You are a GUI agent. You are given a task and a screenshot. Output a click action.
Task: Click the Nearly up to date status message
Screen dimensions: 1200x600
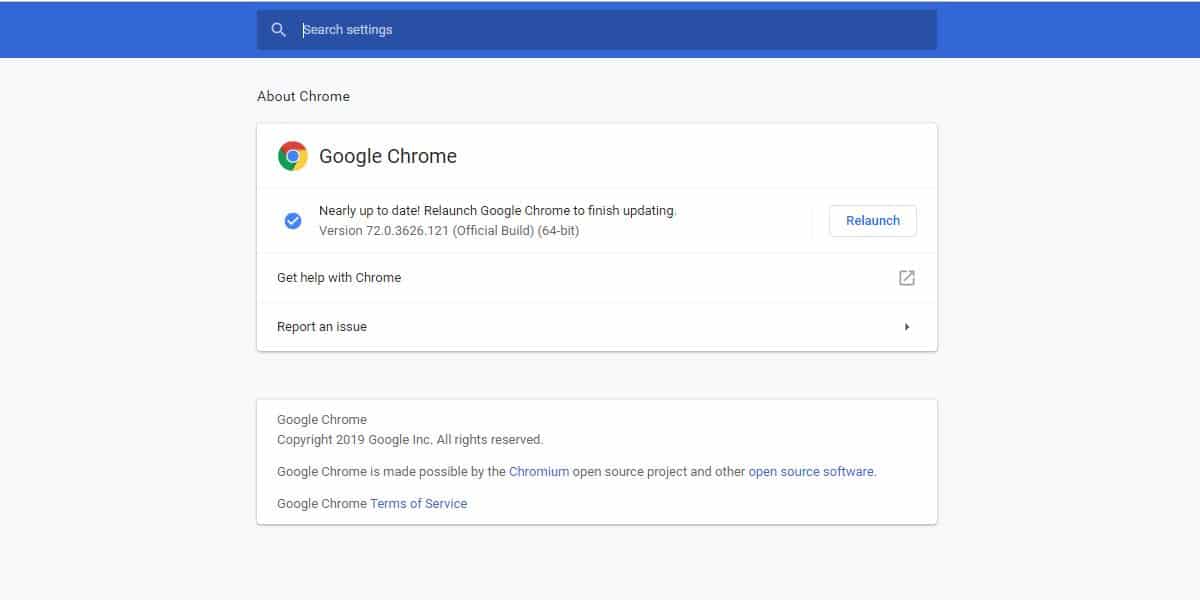pos(497,211)
